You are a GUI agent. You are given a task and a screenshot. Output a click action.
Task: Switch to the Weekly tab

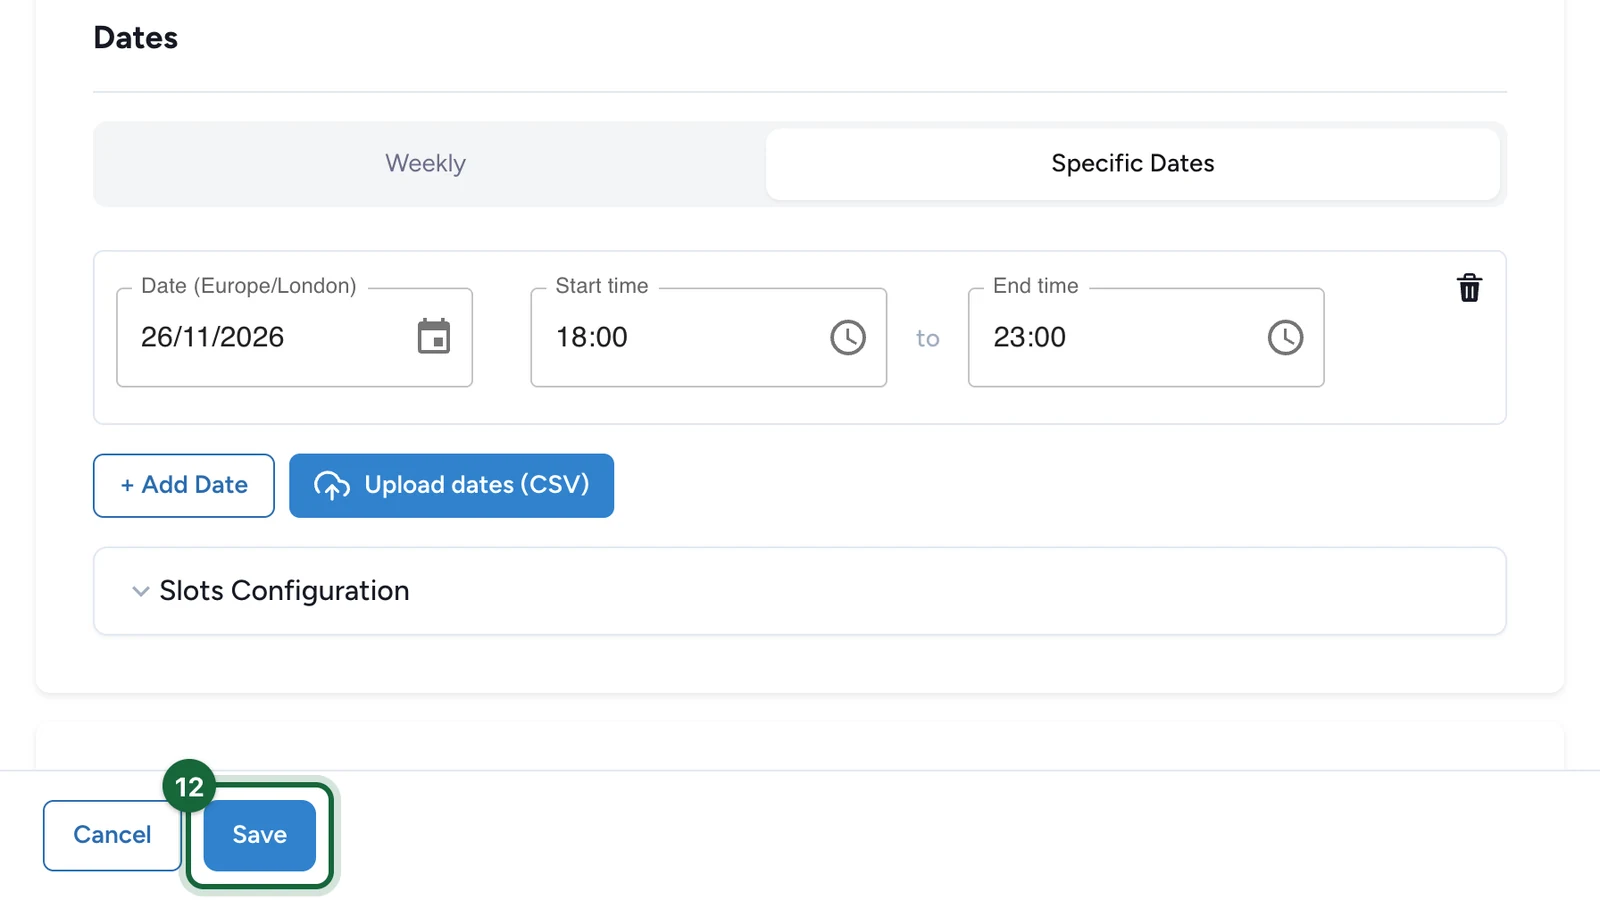coord(426,163)
